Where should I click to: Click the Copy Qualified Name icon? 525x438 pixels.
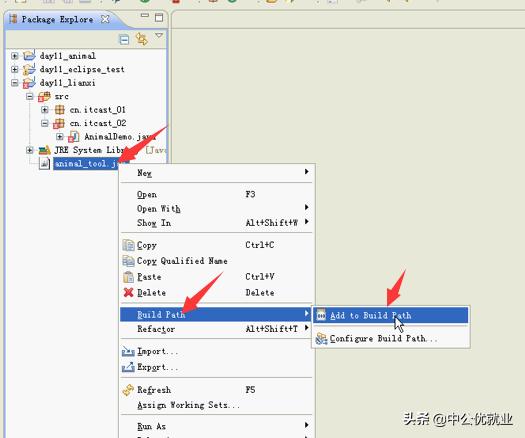click(x=128, y=261)
